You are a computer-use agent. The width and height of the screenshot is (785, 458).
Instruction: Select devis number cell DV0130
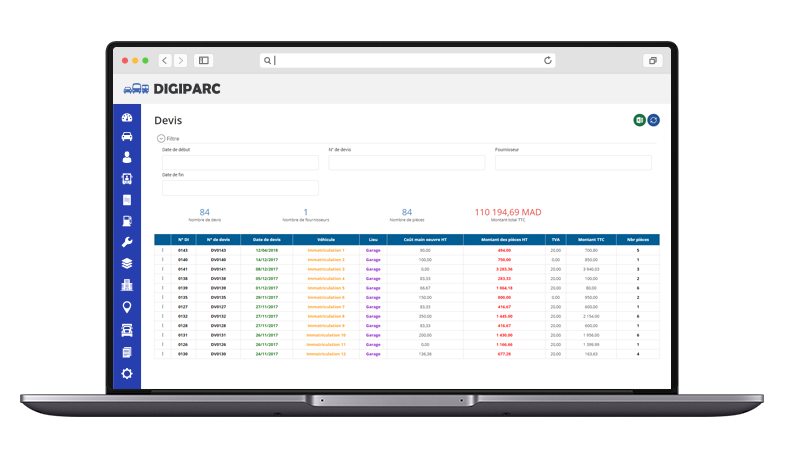pyautogui.click(x=218, y=354)
